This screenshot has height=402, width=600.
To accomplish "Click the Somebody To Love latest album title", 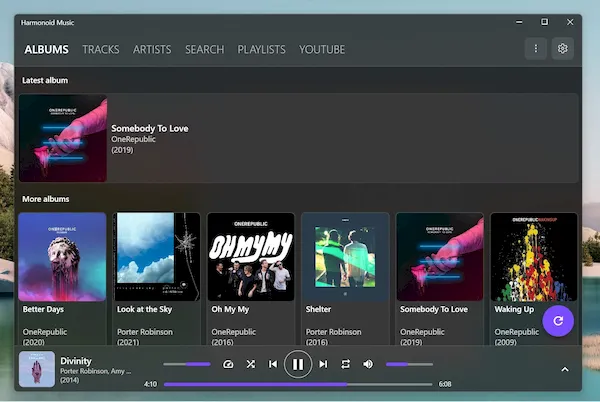I will pos(150,129).
